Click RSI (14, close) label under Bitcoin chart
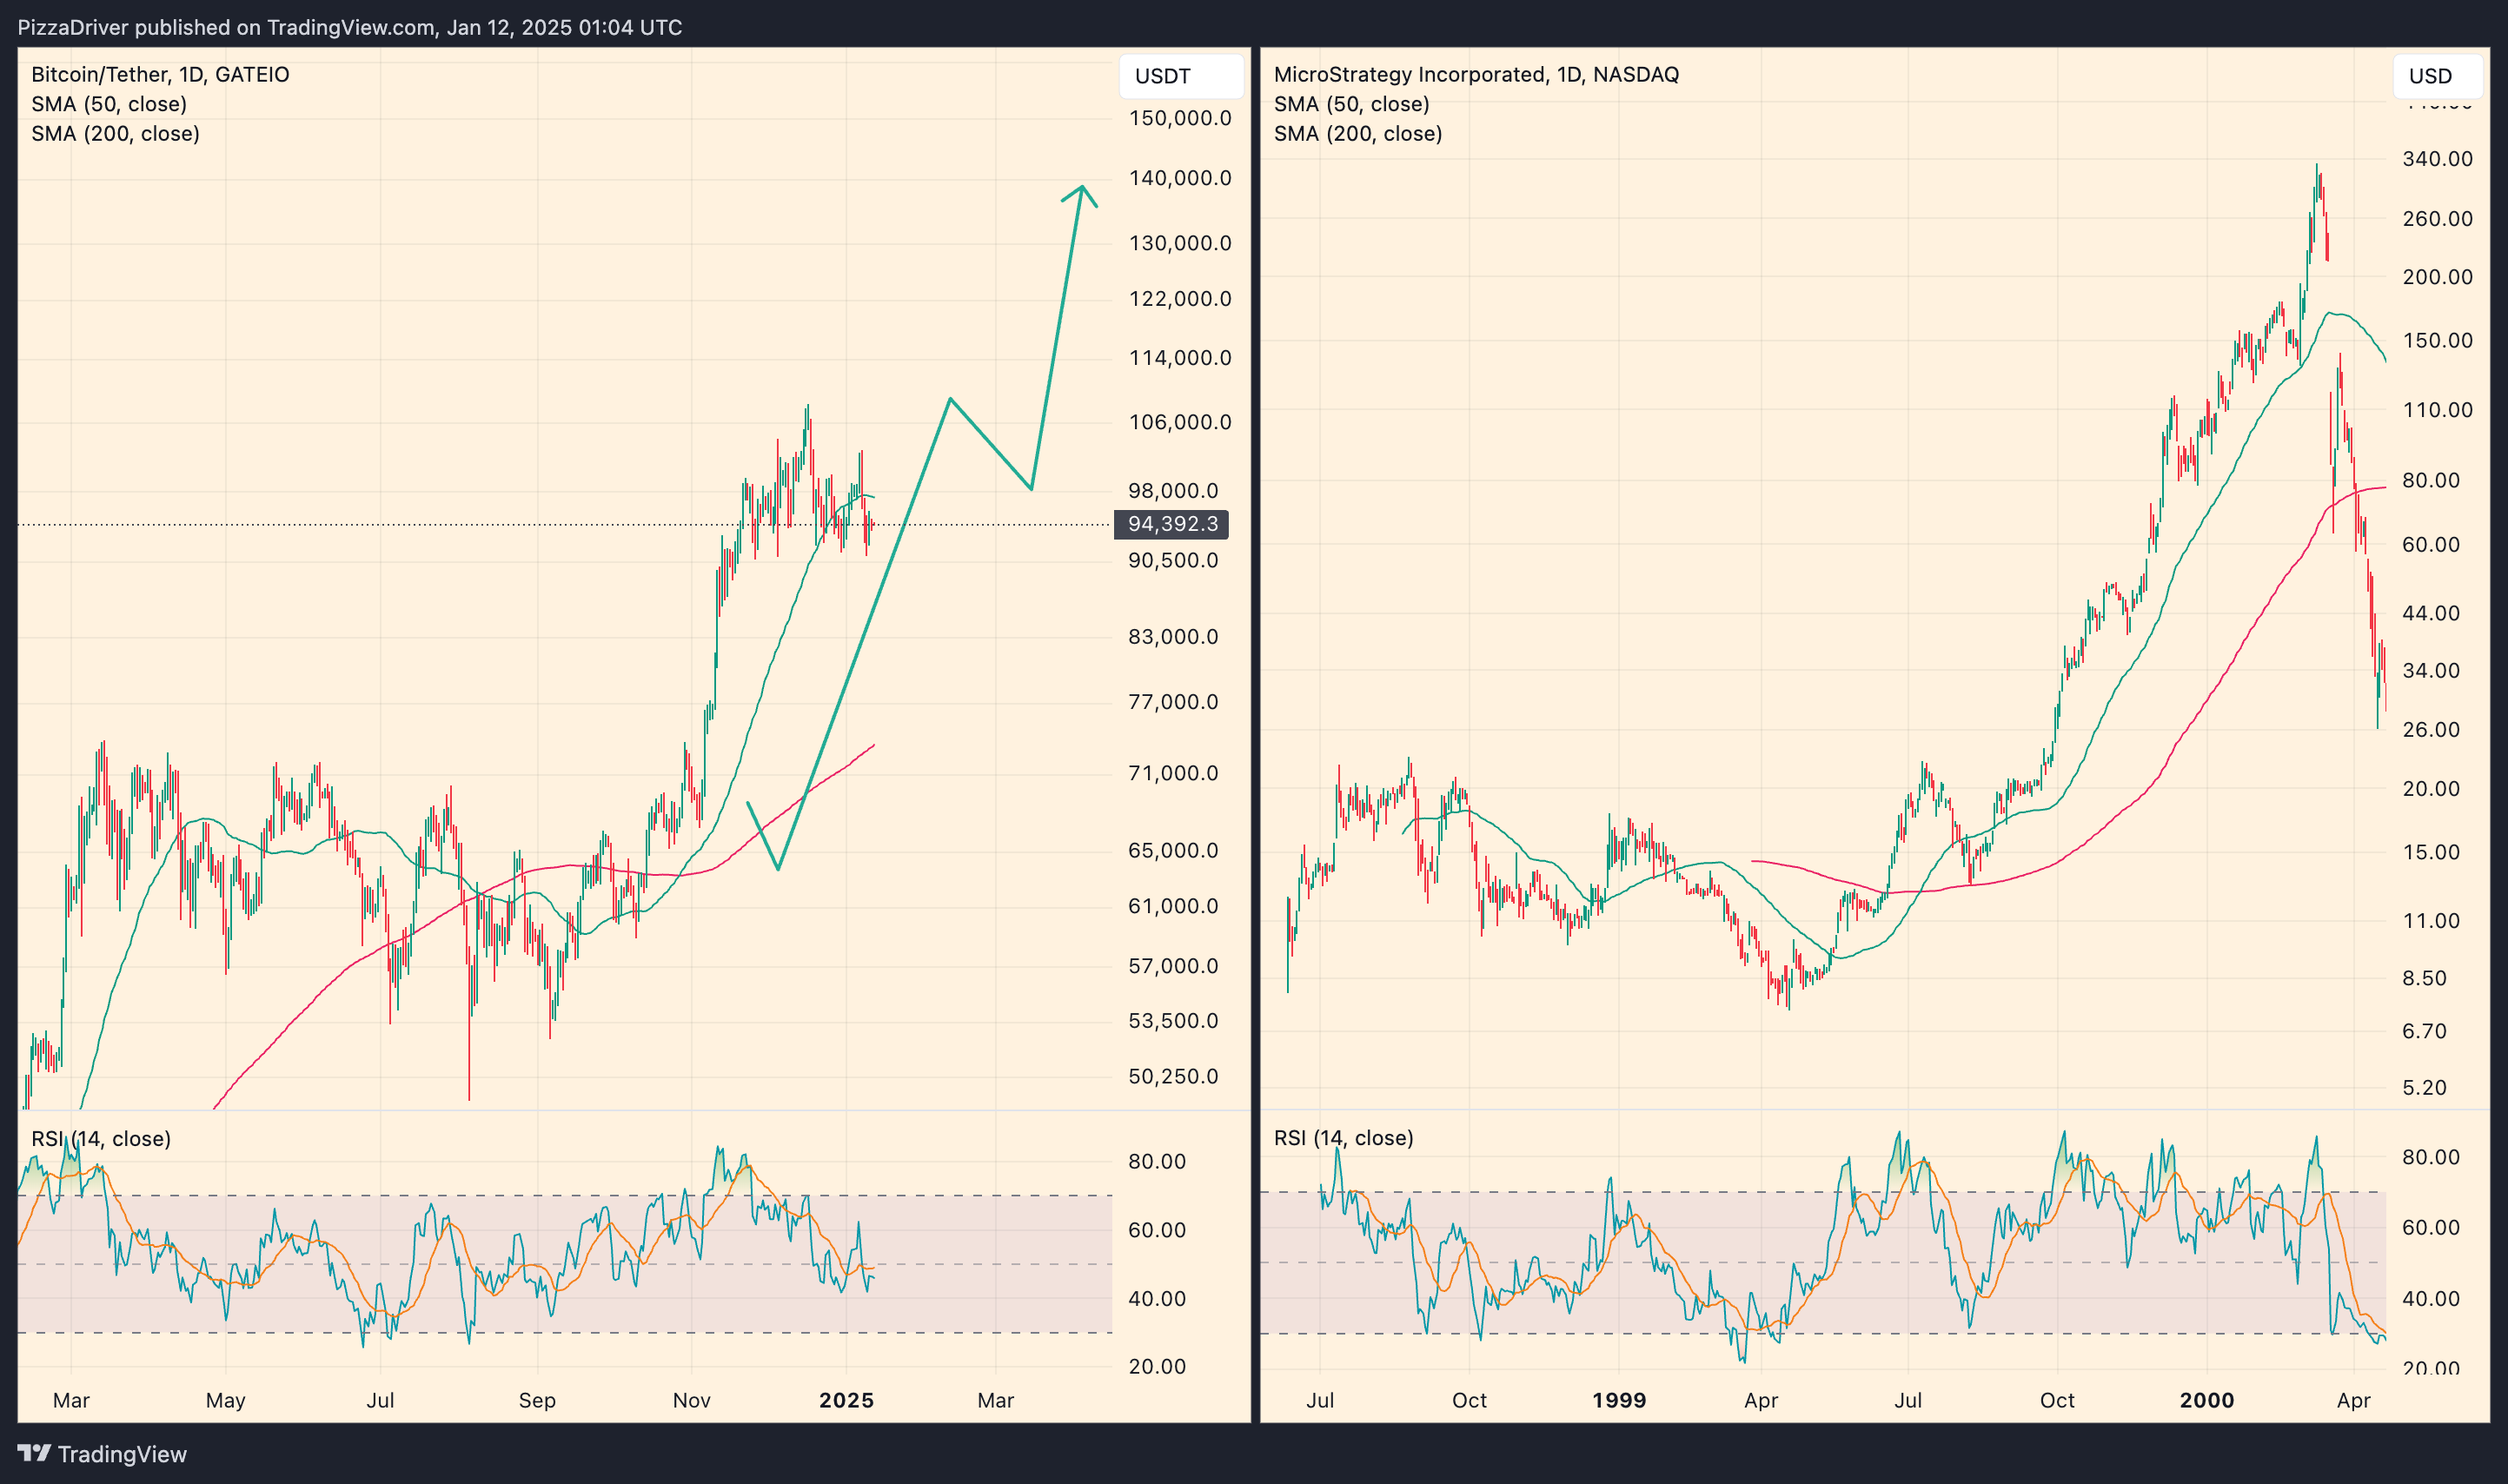Screen dimensions: 2508x1484 click(101, 1139)
